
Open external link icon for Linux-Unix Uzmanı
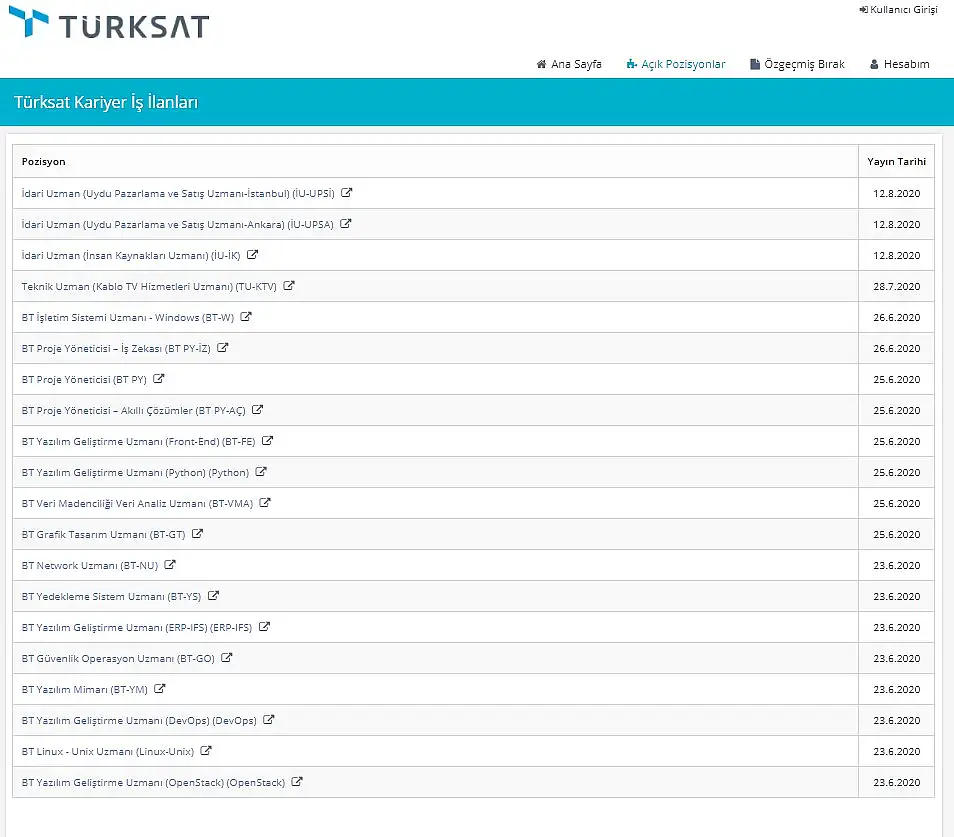point(206,751)
